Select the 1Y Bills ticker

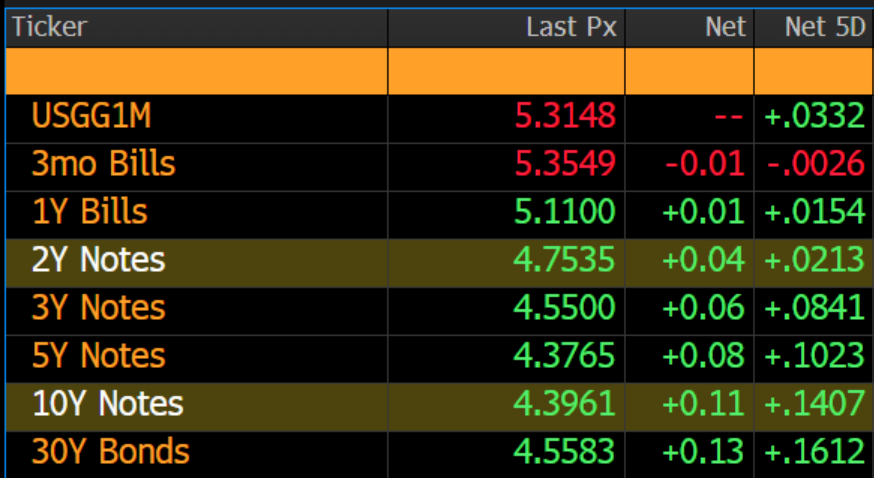(90, 212)
